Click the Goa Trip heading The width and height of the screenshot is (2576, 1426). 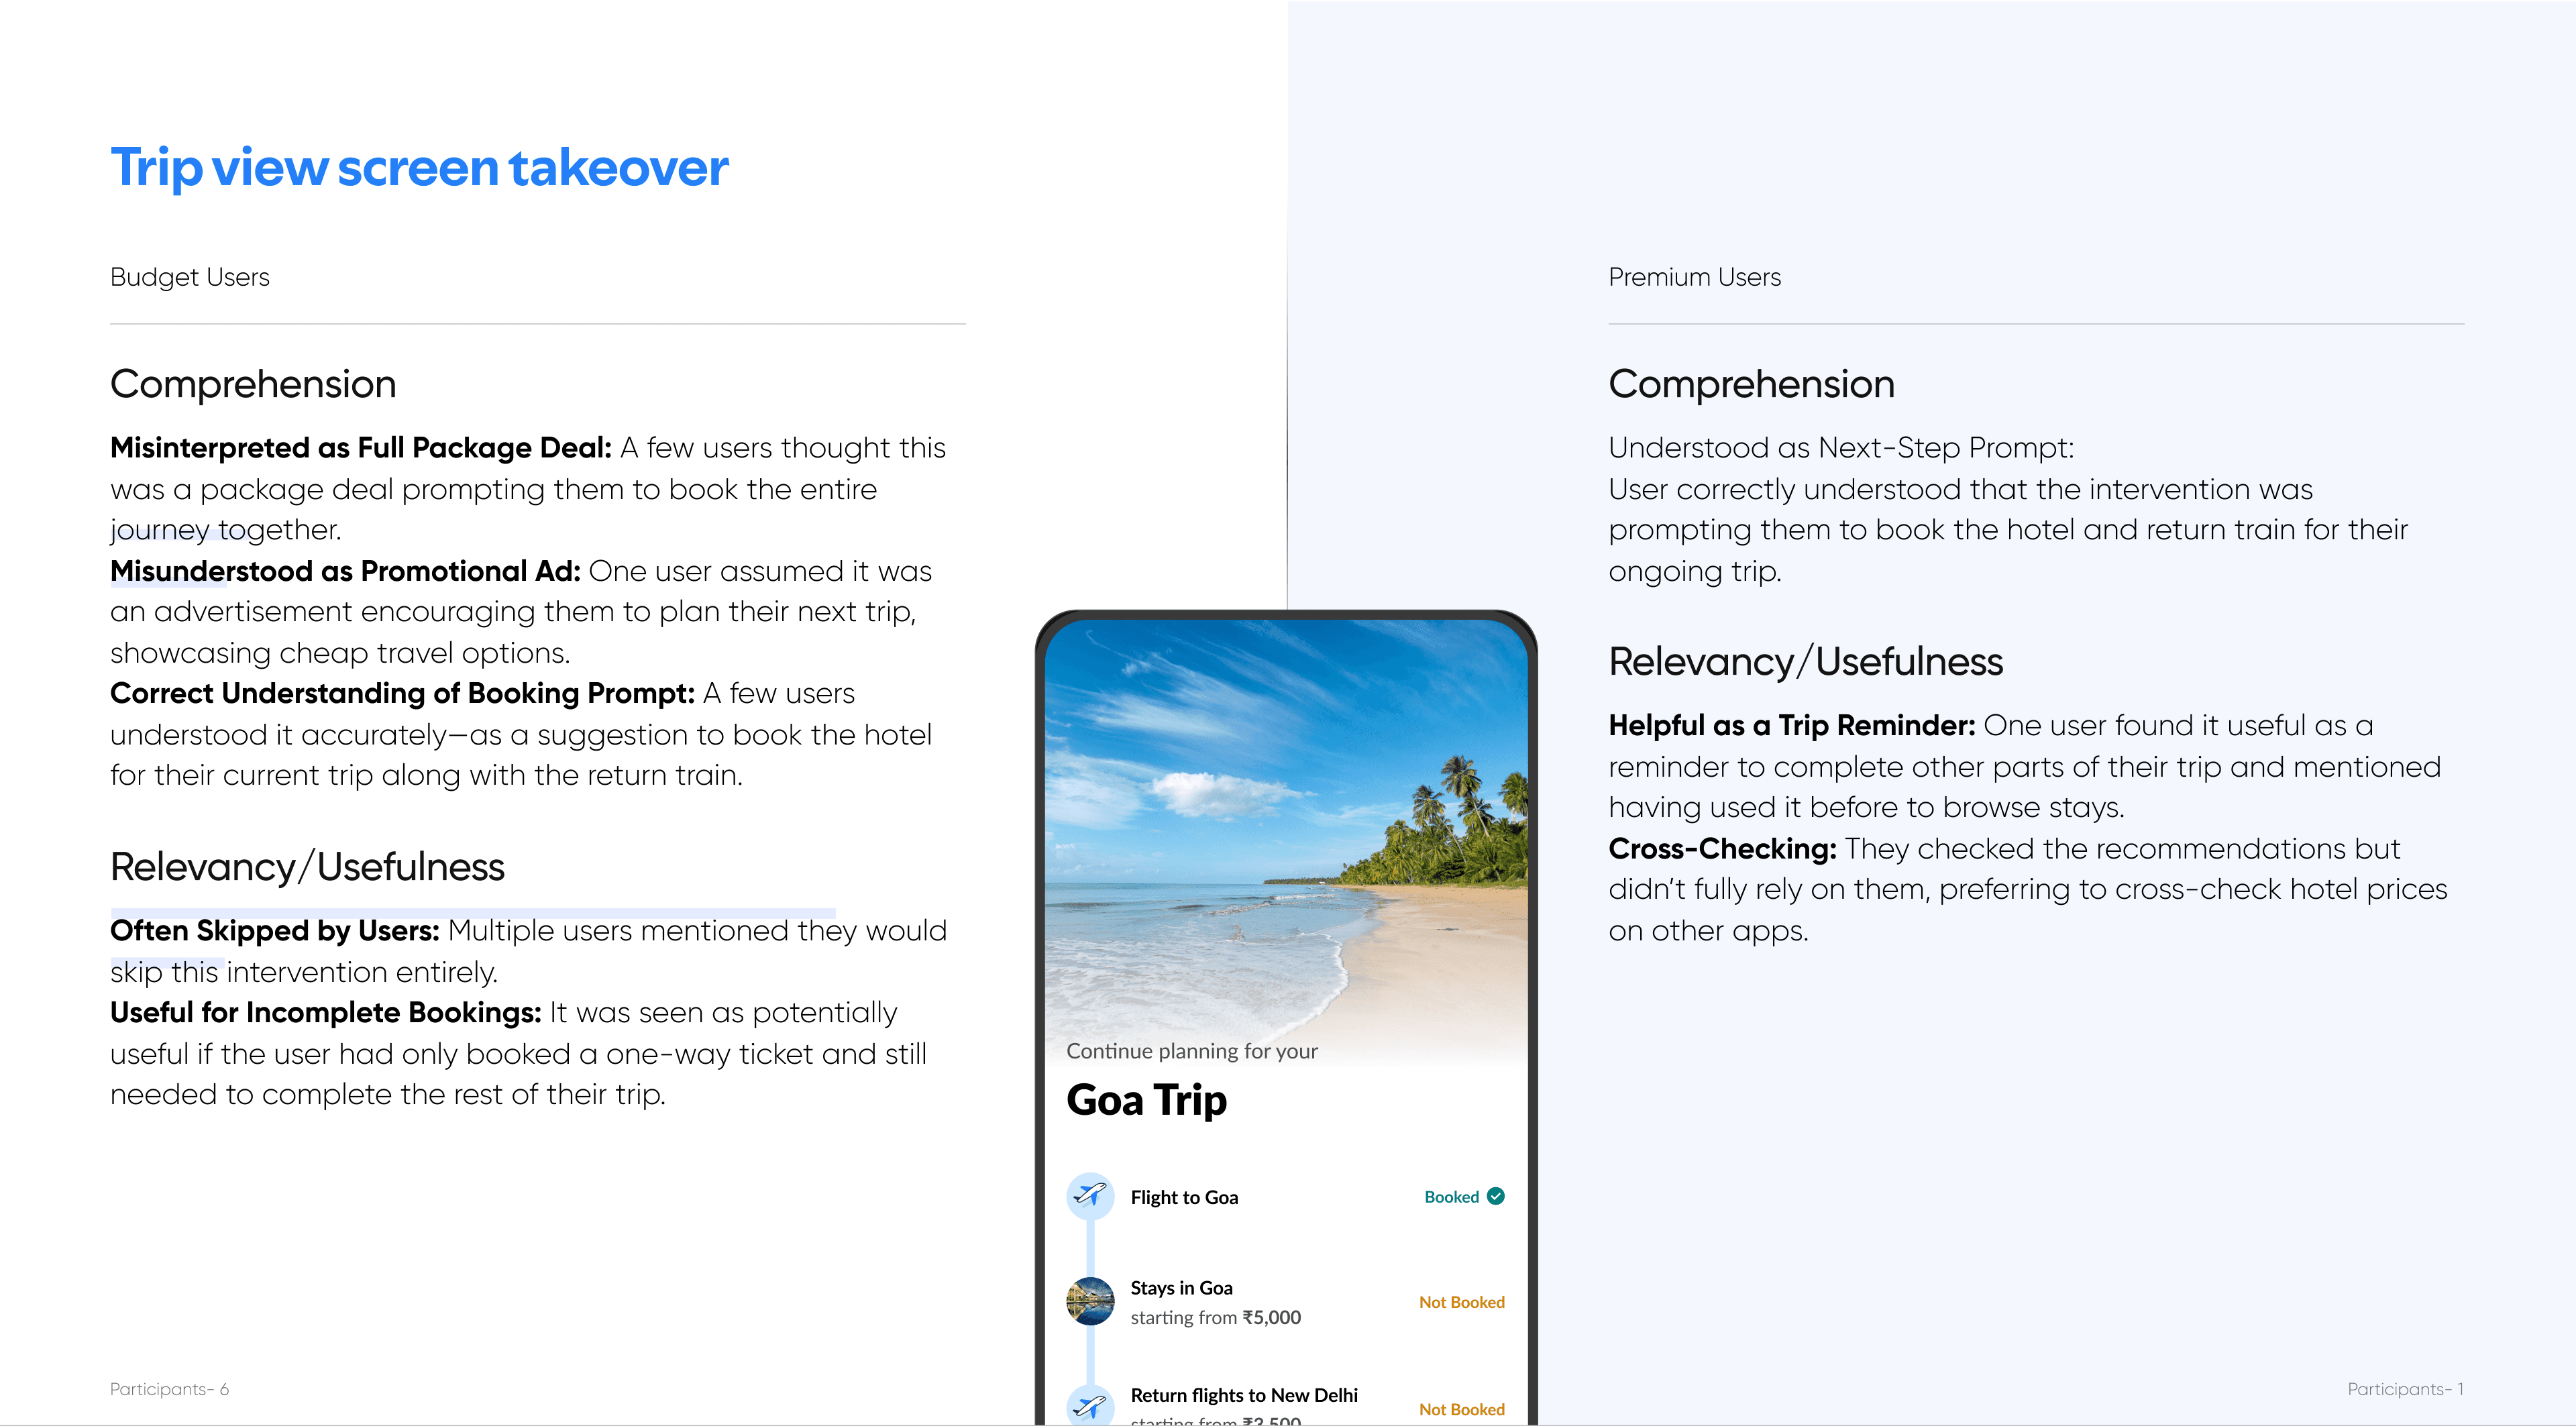(x=1146, y=1100)
